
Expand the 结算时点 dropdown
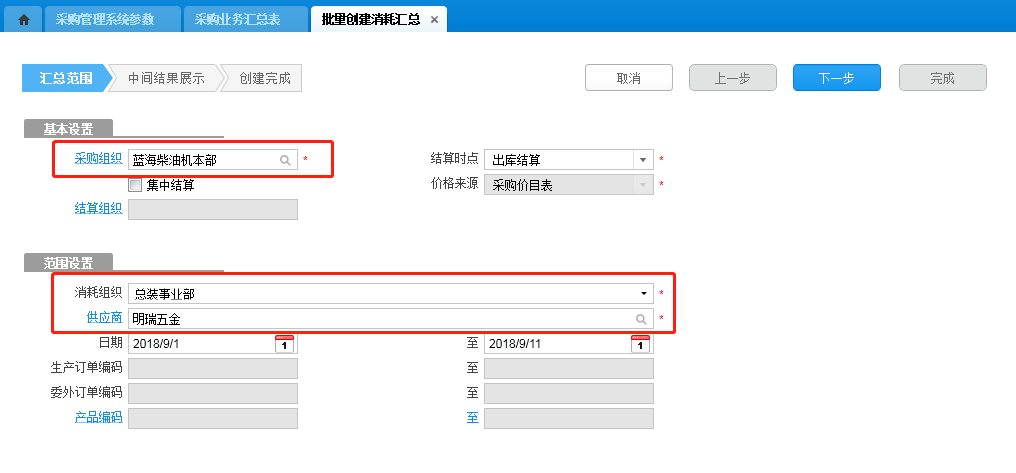[x=642, y=160]
